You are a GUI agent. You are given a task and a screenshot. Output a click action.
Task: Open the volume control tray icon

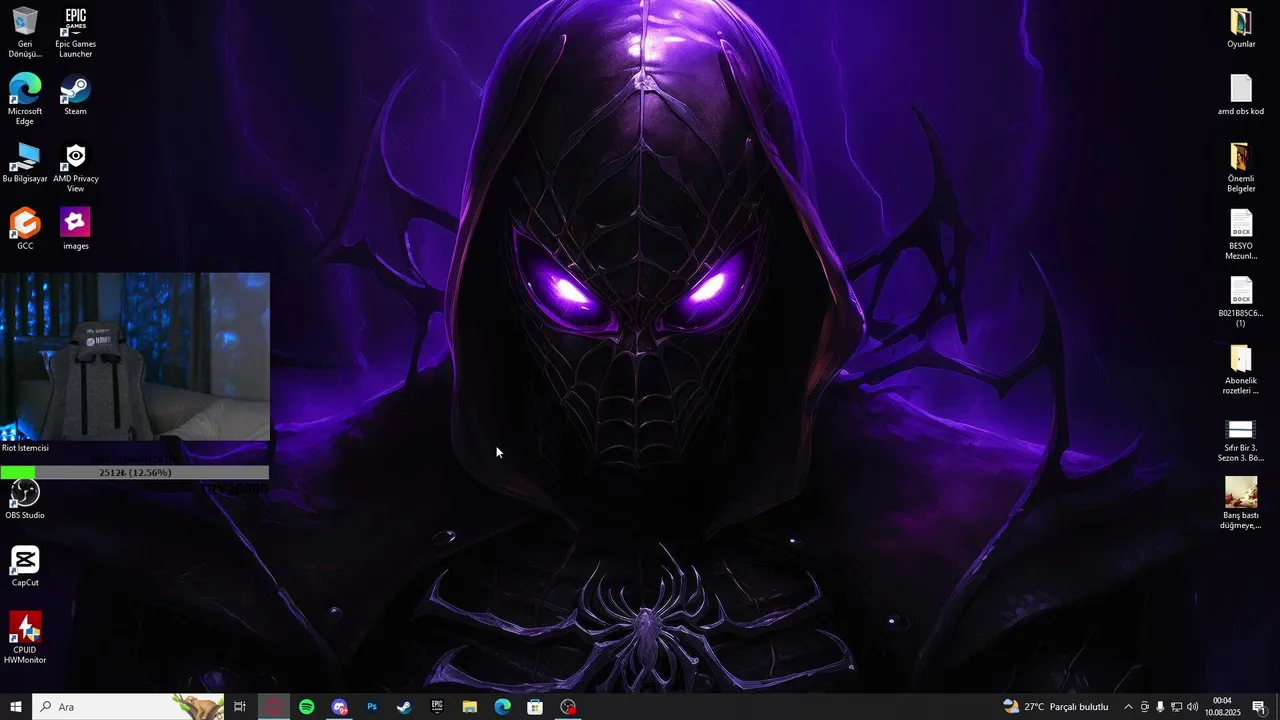(1192, 707)
